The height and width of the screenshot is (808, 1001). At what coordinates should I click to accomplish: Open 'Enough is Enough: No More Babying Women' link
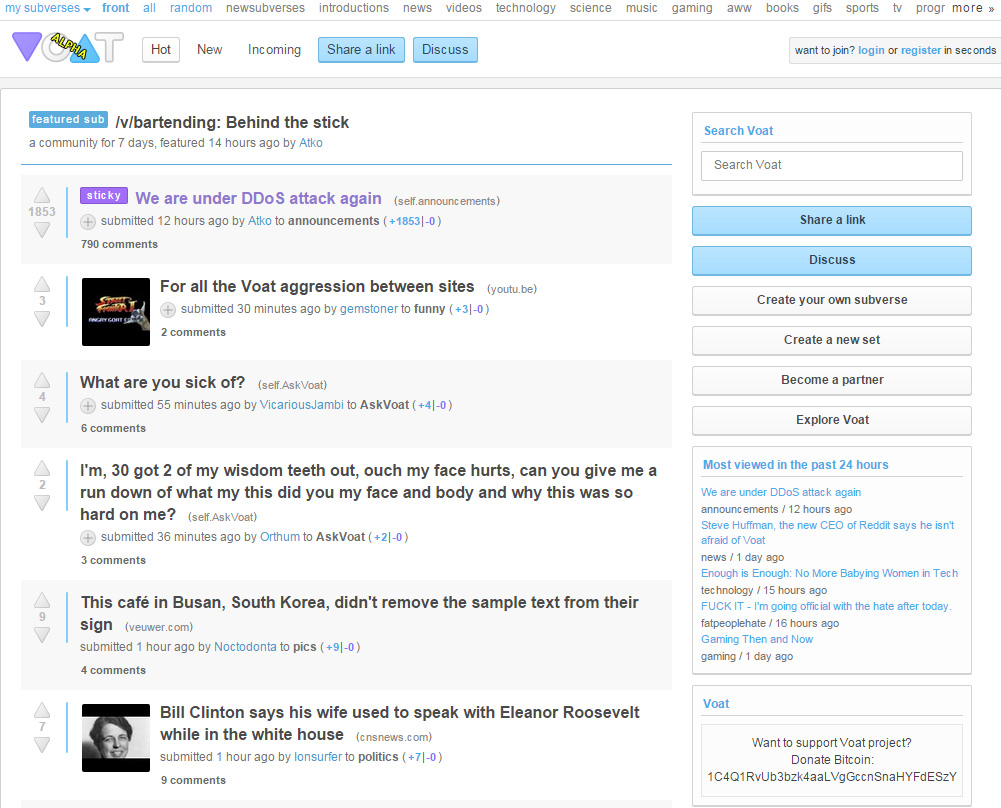click(x=829, y=574)
